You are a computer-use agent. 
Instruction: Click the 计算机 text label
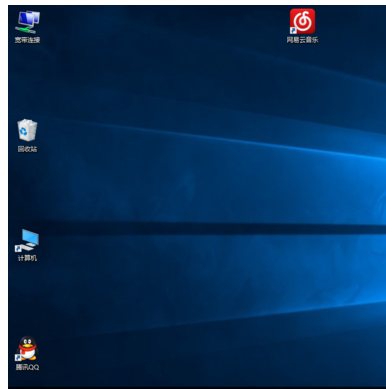point(27,258)
